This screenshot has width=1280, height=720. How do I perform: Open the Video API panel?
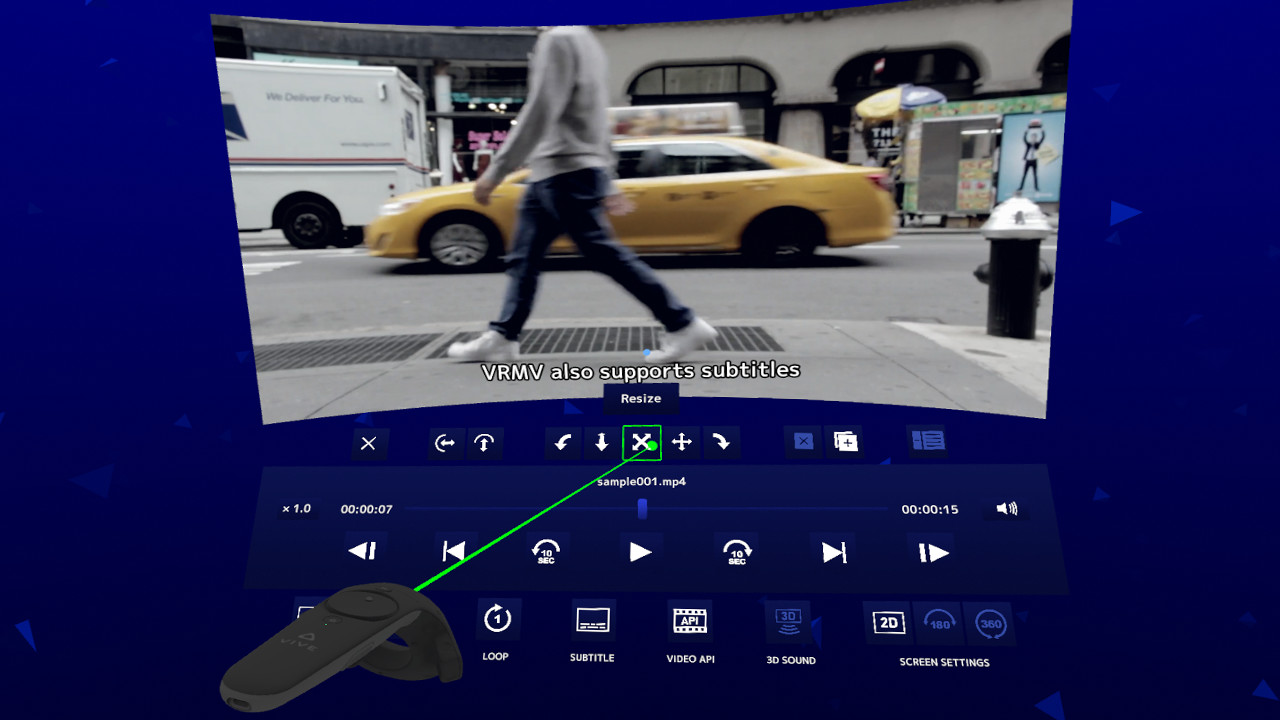[x=690, y=620]
